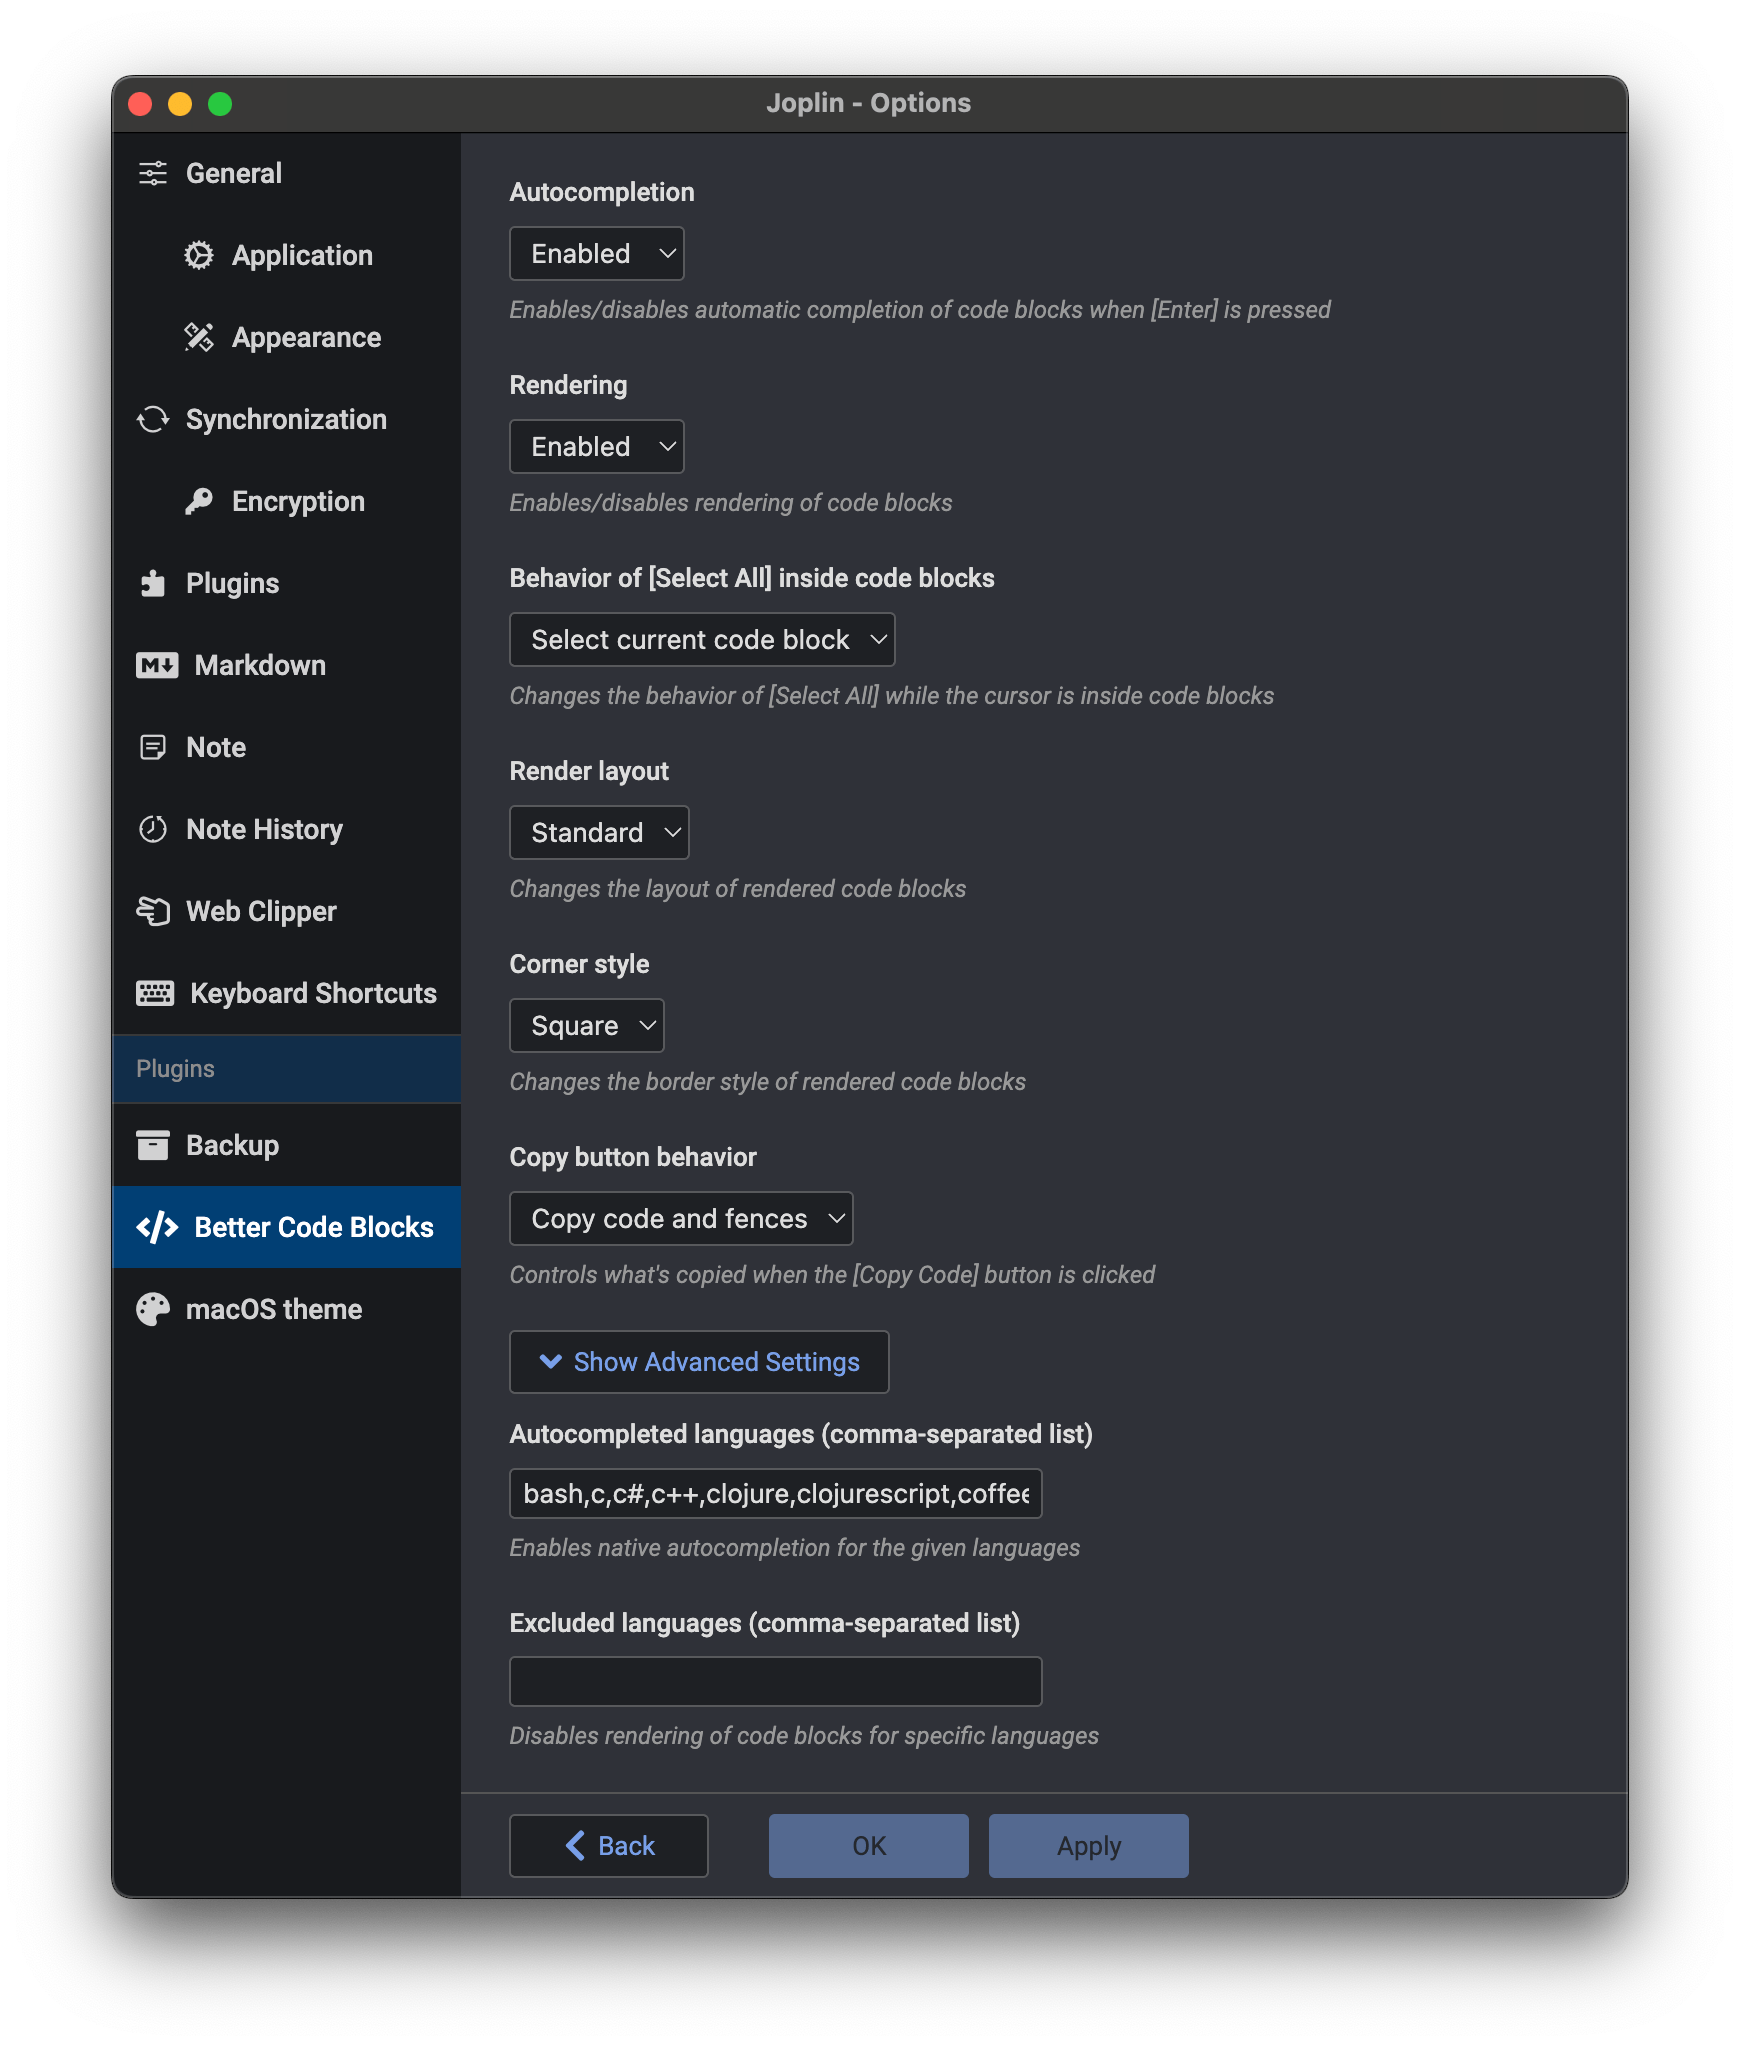Click the macOS theme palette icon

click(x=153, y=1309)
